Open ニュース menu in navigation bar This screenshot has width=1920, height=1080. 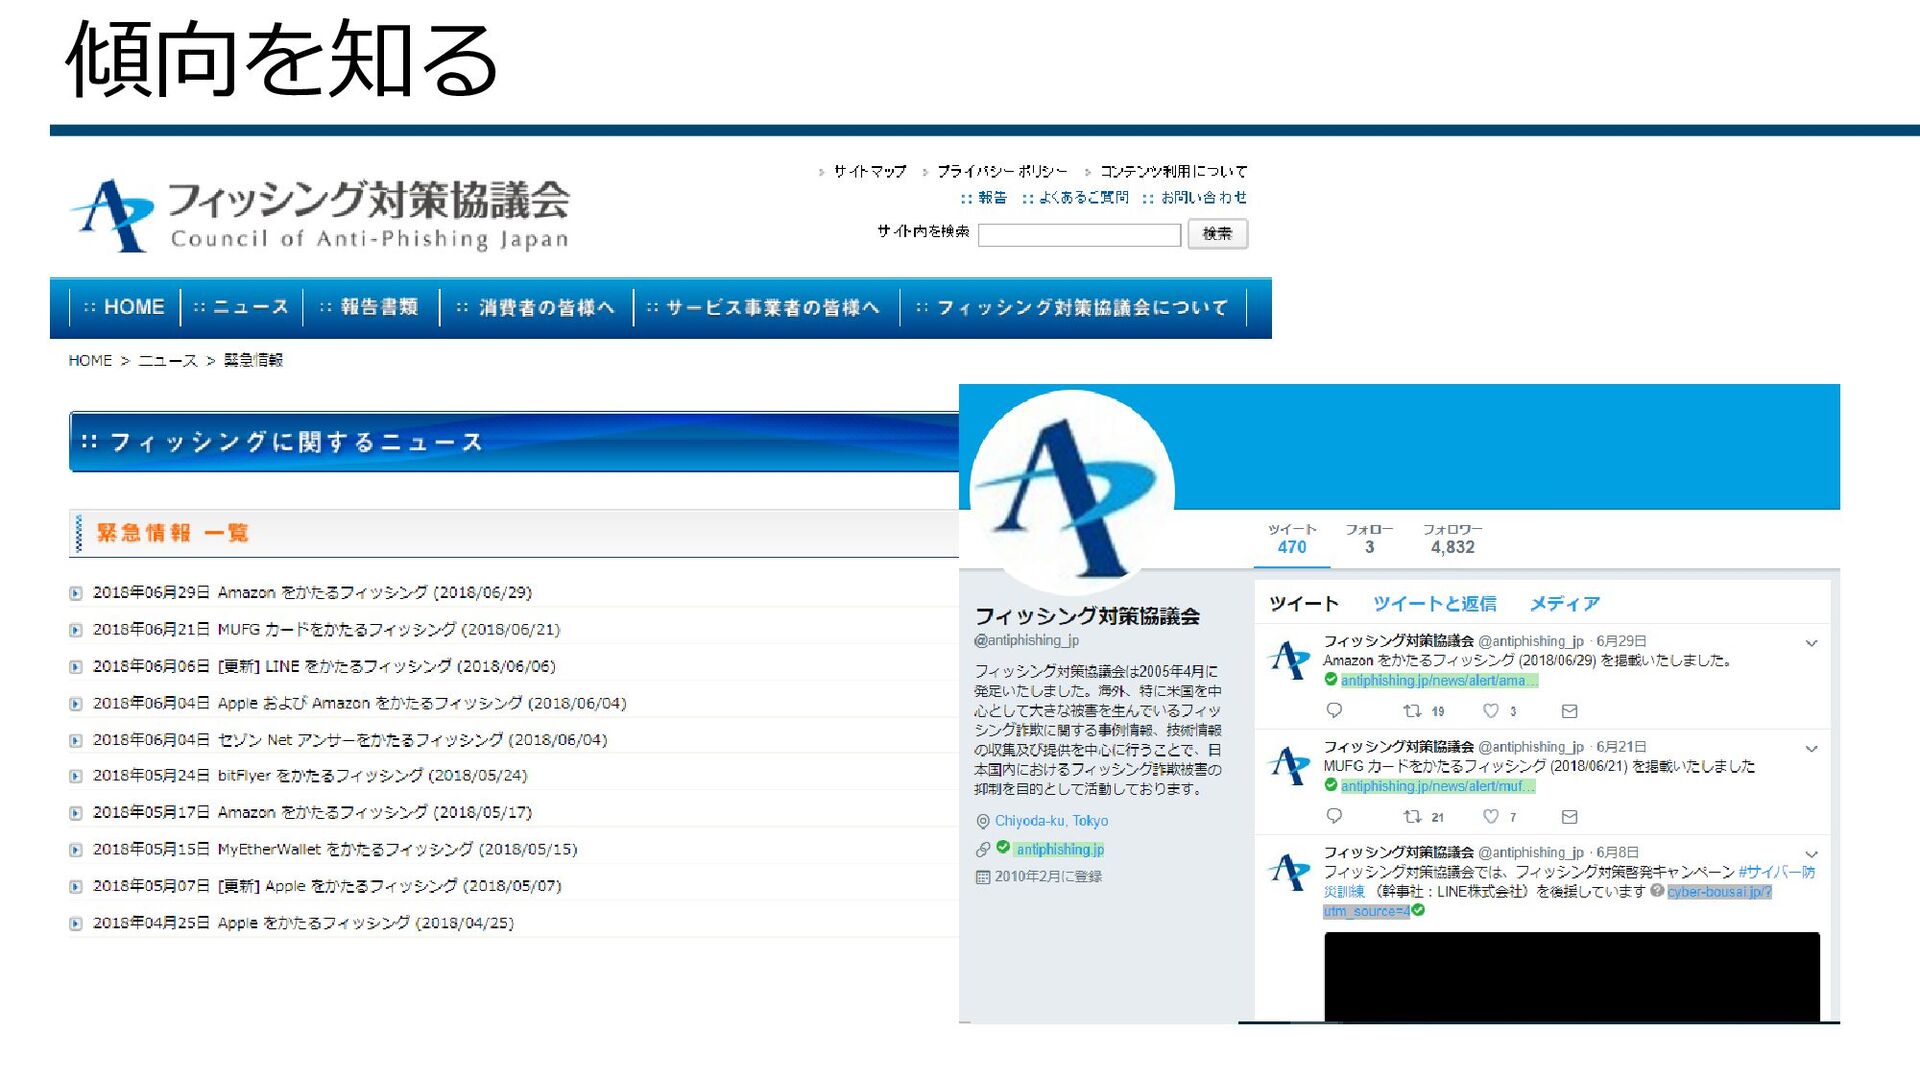pyautogui.click(x=241, y=307)
